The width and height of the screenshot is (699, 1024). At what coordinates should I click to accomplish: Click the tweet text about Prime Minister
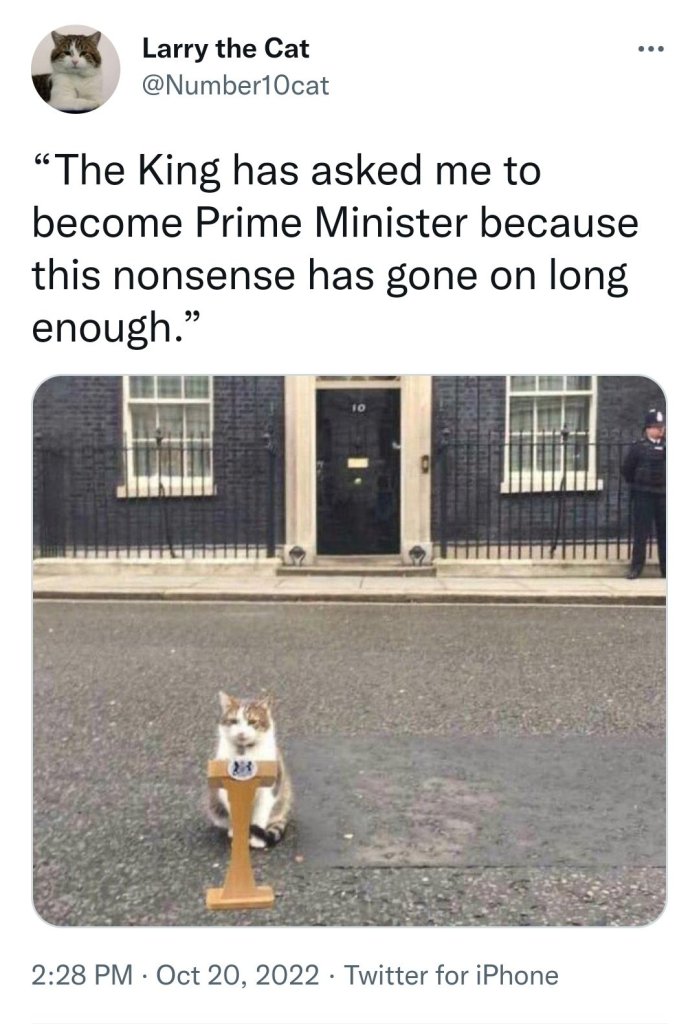point(335,248)
